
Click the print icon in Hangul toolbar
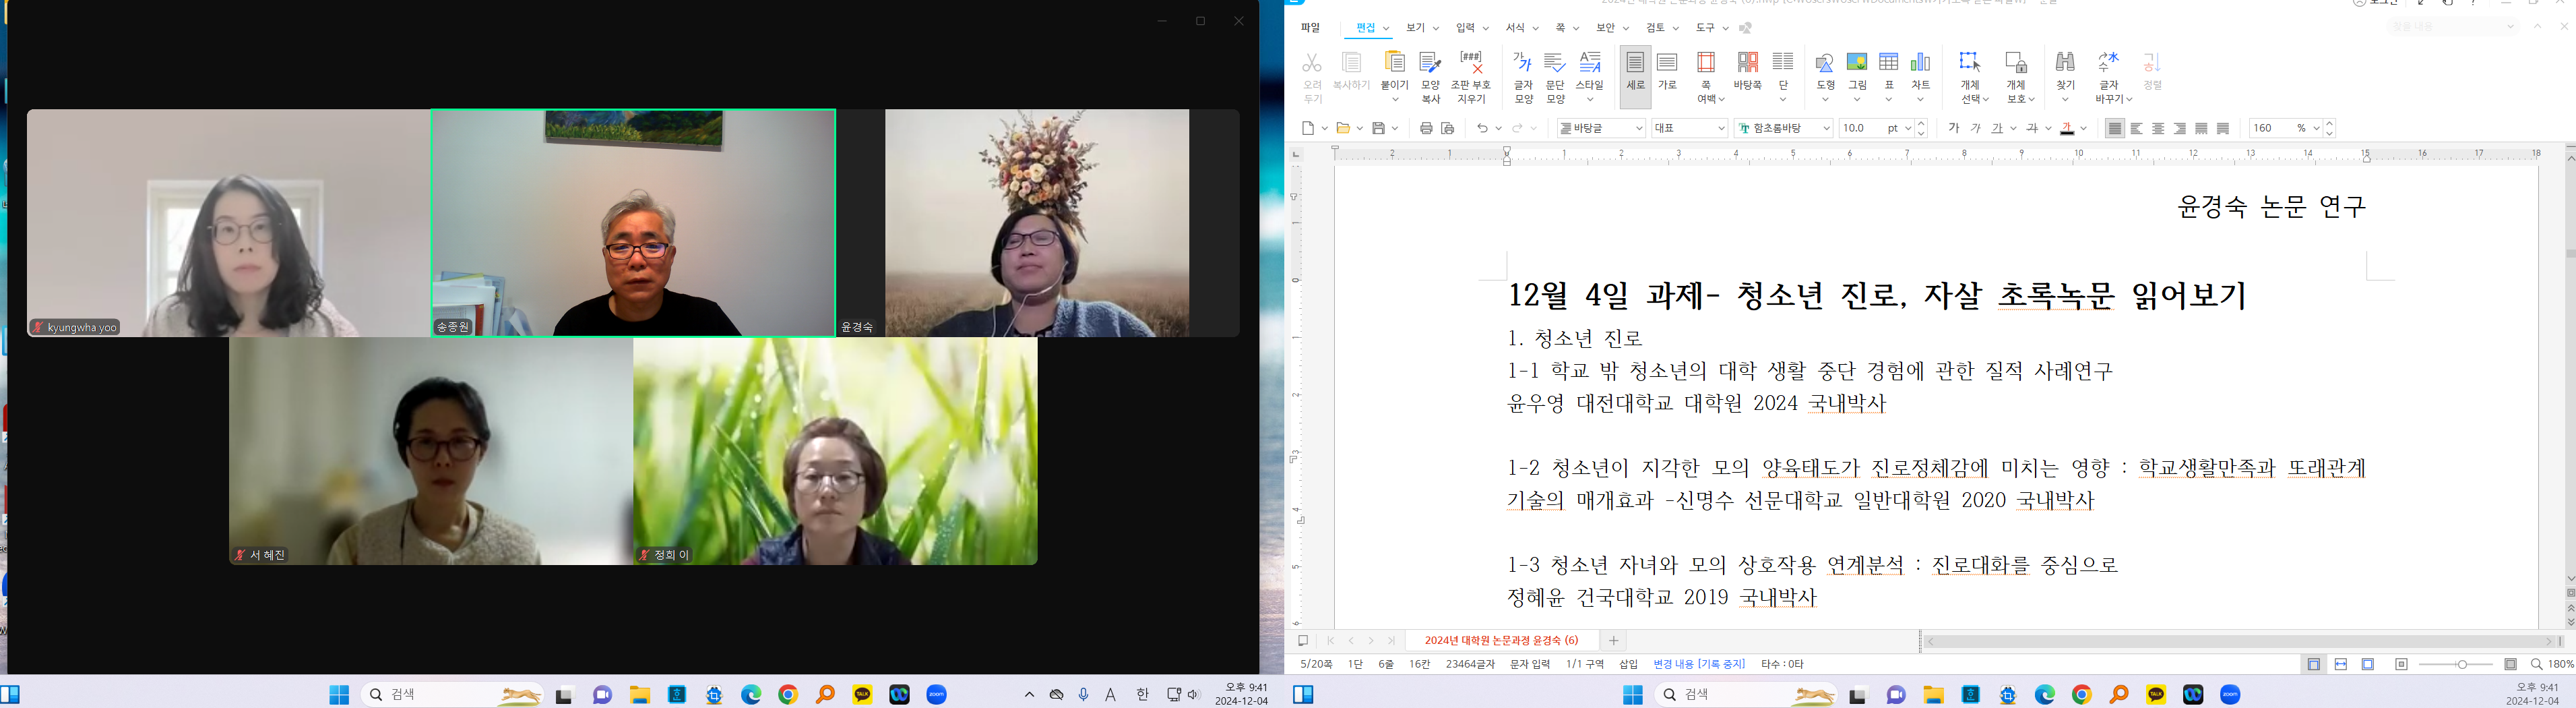[x=1426, y=128]
